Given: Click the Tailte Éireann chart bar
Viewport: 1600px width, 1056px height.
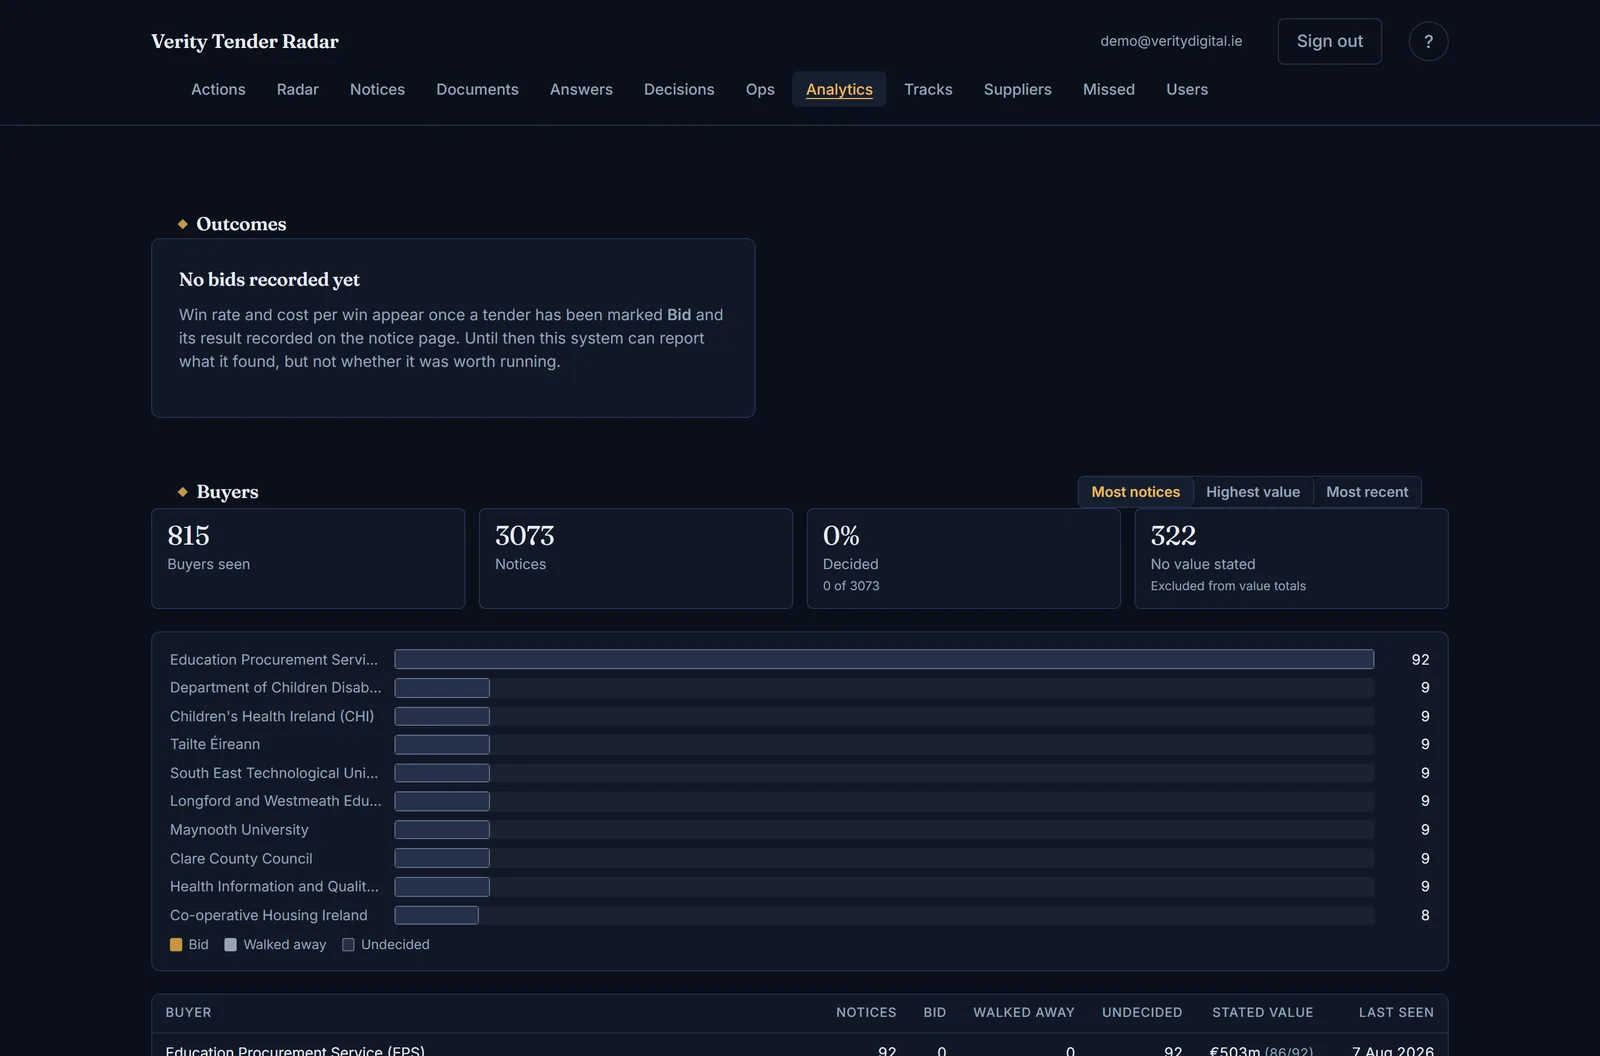Looking at the screenshot, I should tap(442, 744).
